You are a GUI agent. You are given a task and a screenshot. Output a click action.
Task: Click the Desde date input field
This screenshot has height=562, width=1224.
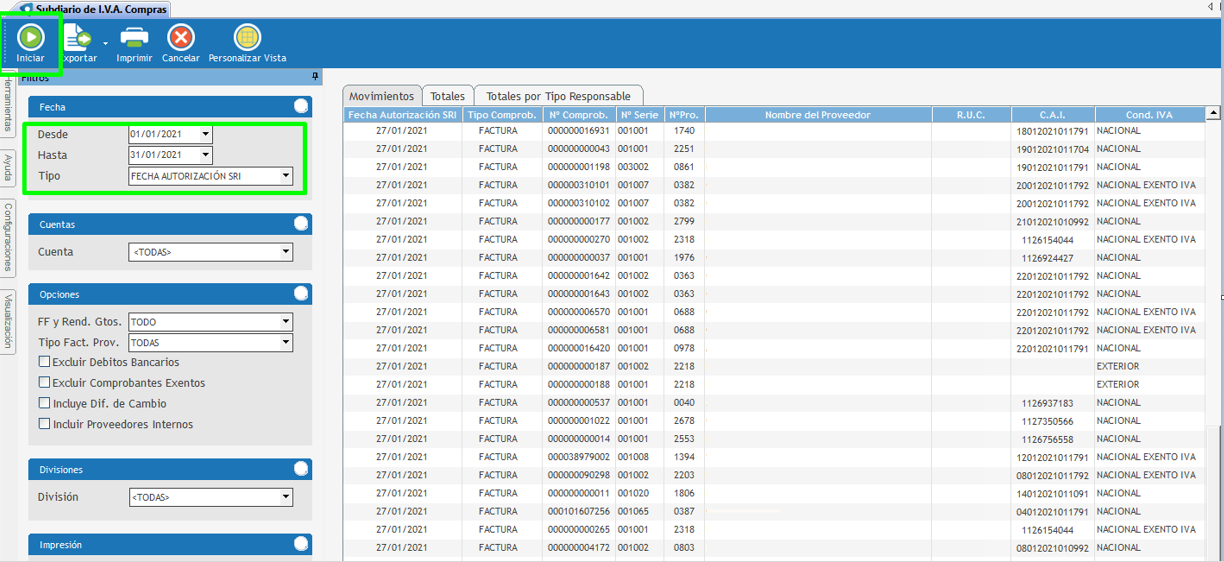(164, 134)
